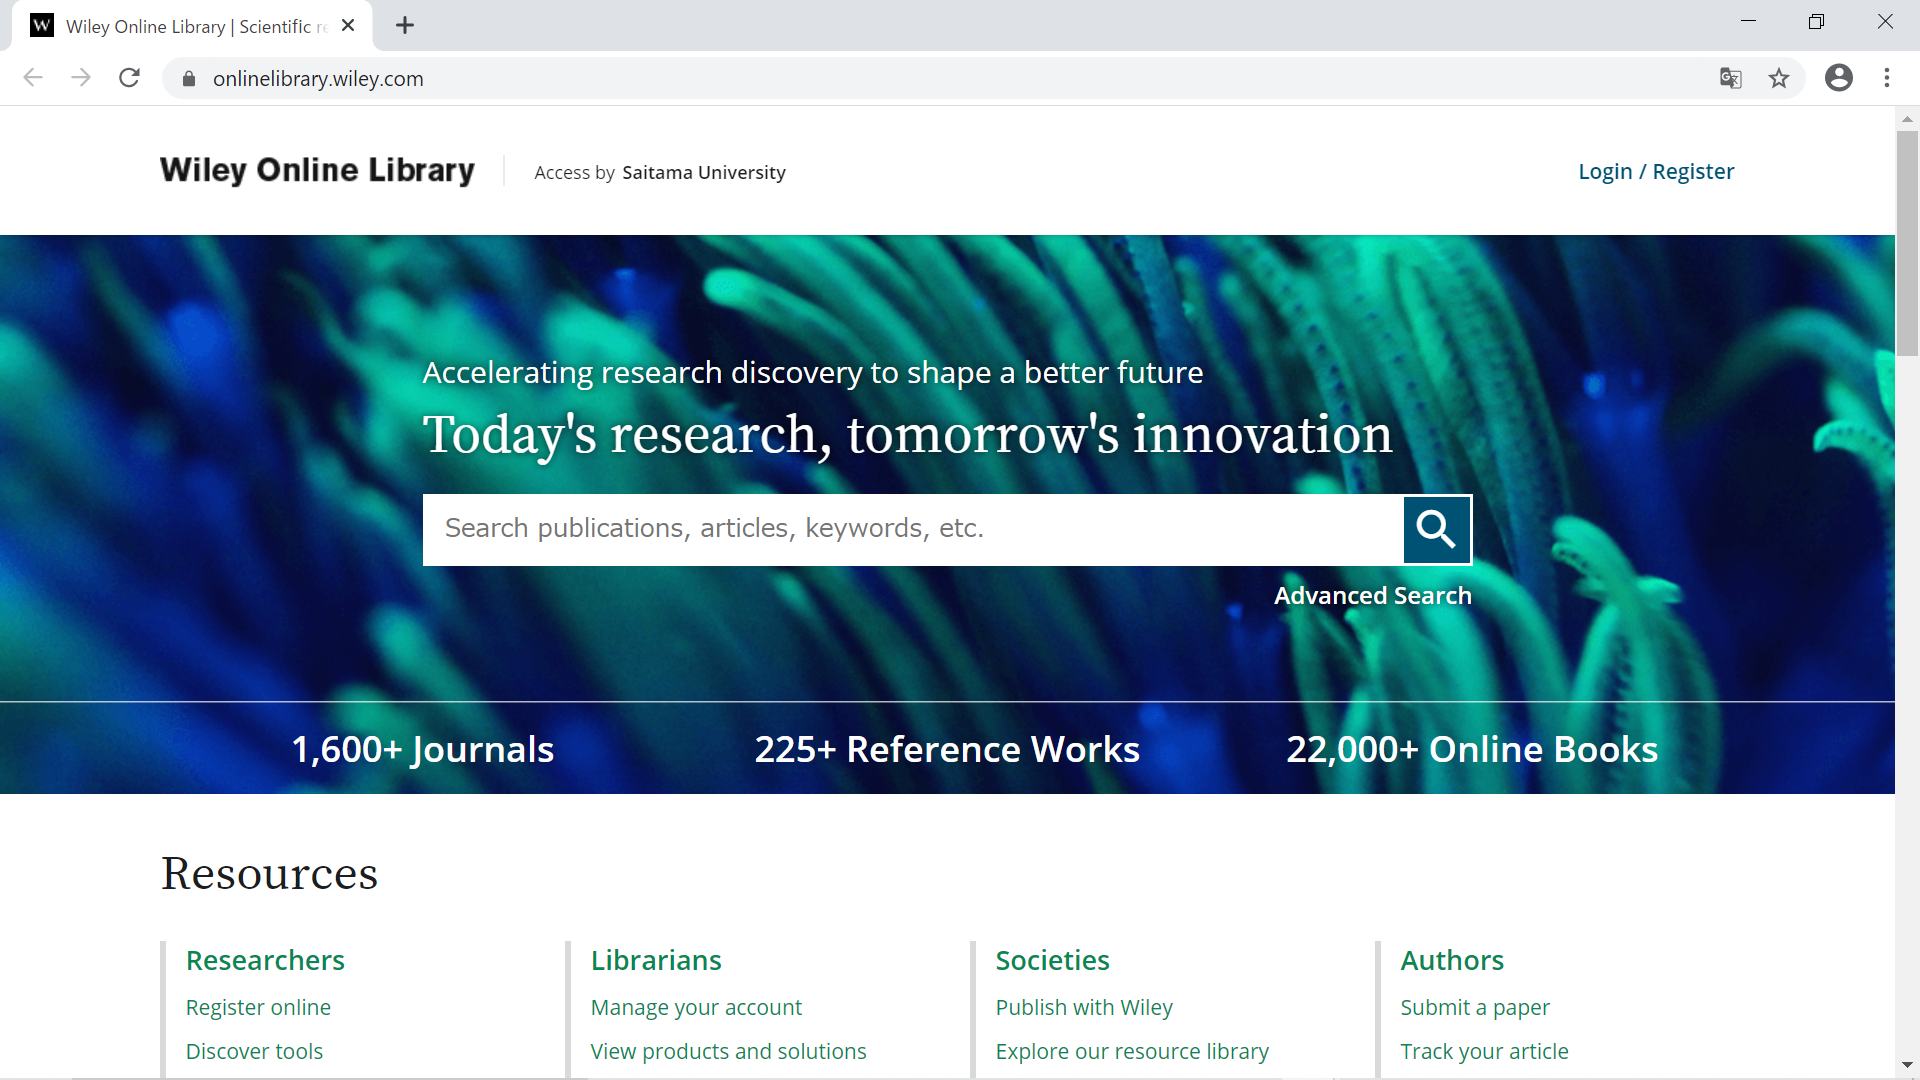Click the page scrollbar thumb
This screenshot has width=1920, height=1080.
click(x=1907, y=243)
